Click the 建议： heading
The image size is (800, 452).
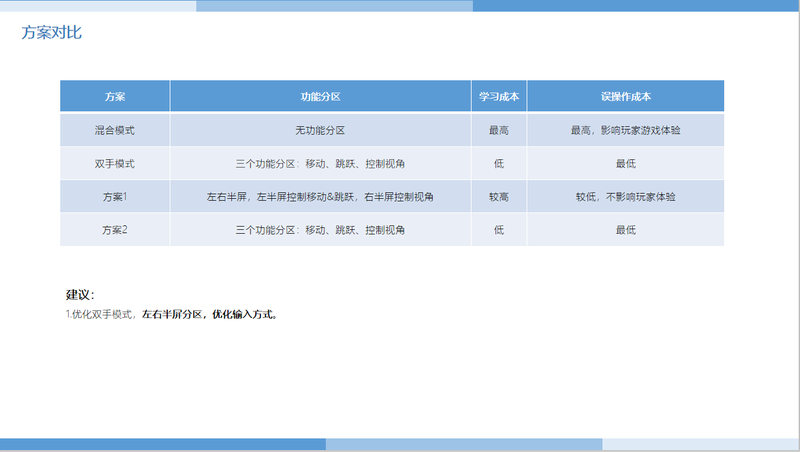pyautogui.click(x=80, y=294)
